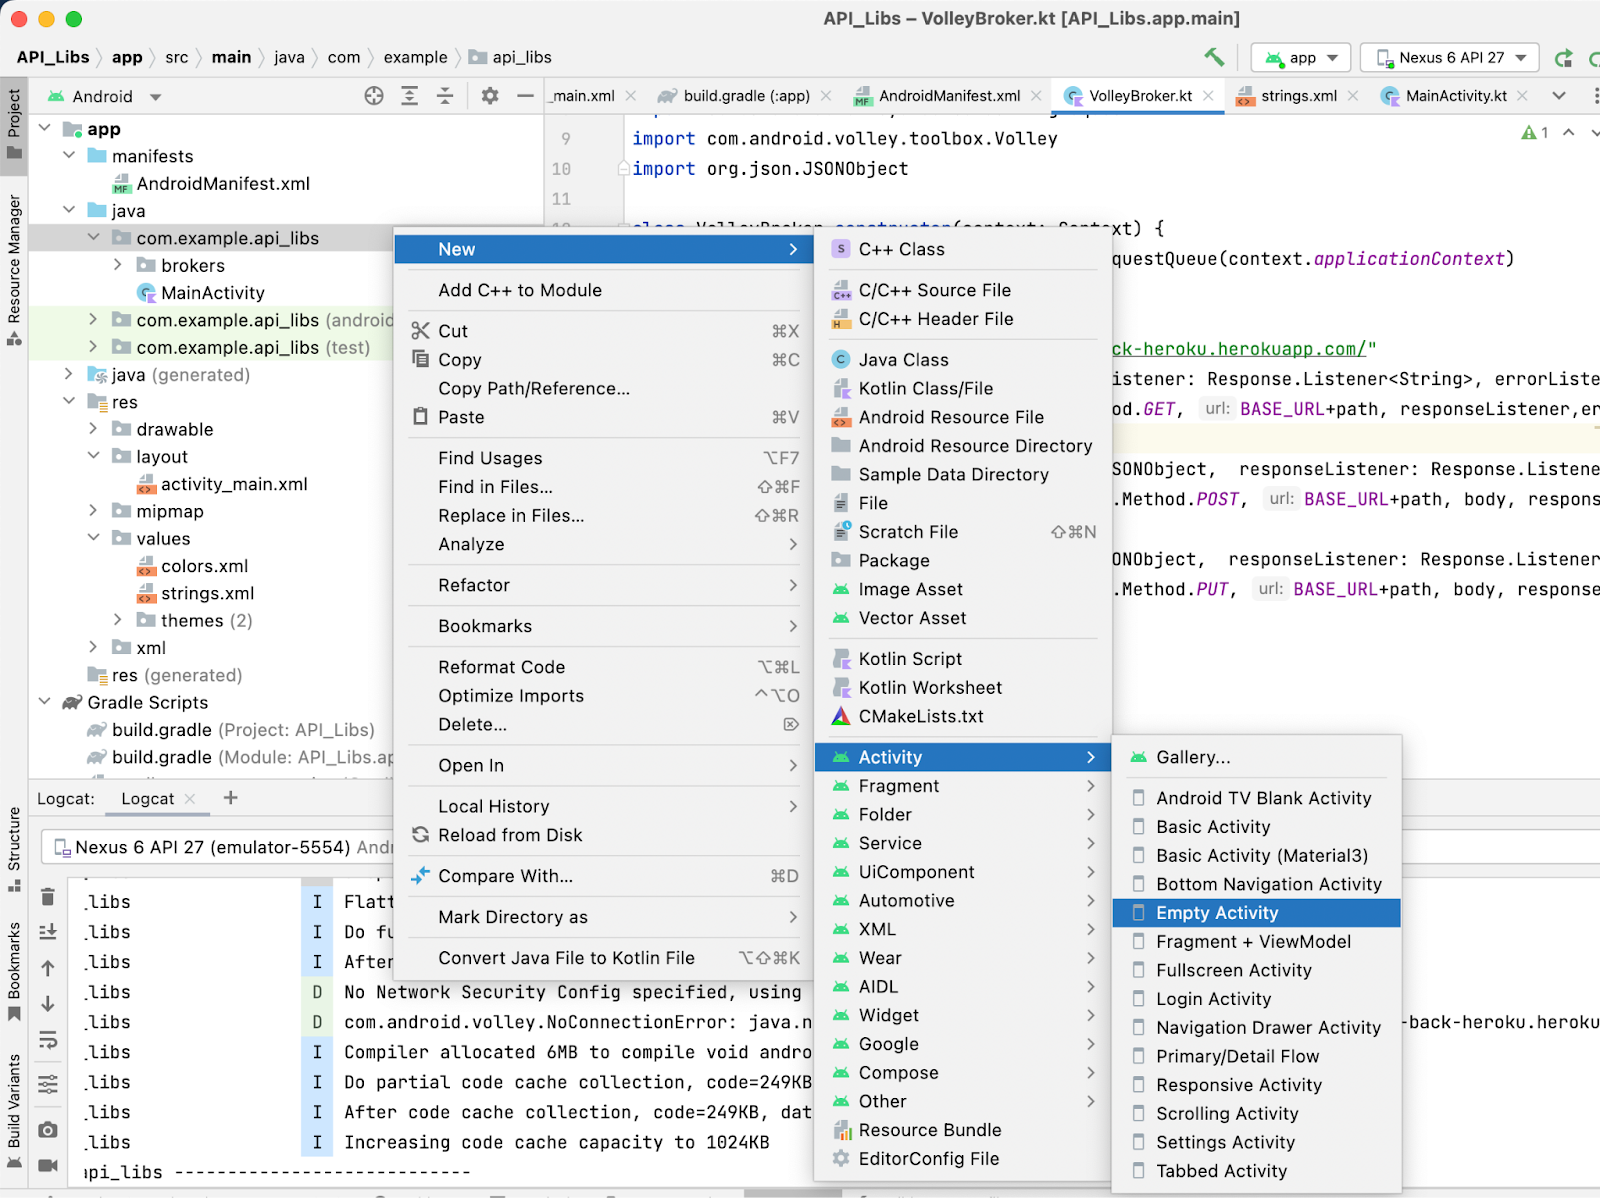The image size is (1600, 1198).
Task: Start screen recording with the video icon
Action: [47, 1165]
